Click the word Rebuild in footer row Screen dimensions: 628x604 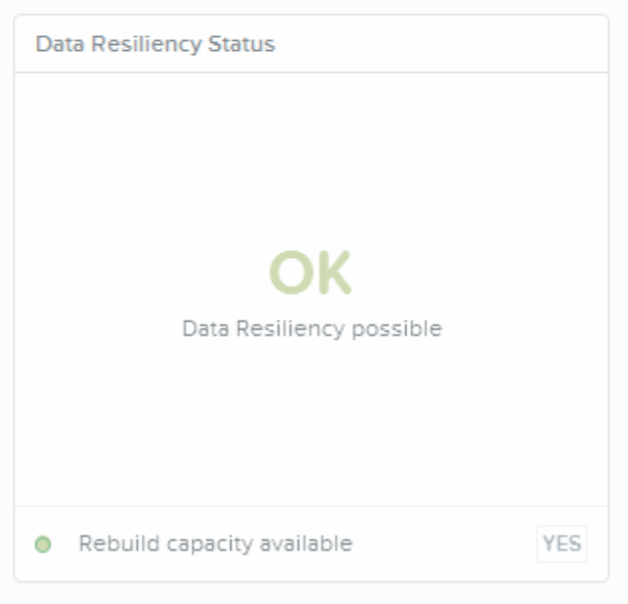tap(119, 543)
